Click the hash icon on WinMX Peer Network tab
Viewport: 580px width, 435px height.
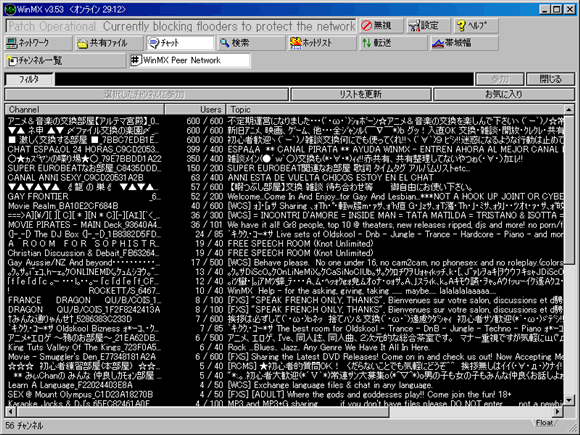pyautogui.click(x=136, y=60)
